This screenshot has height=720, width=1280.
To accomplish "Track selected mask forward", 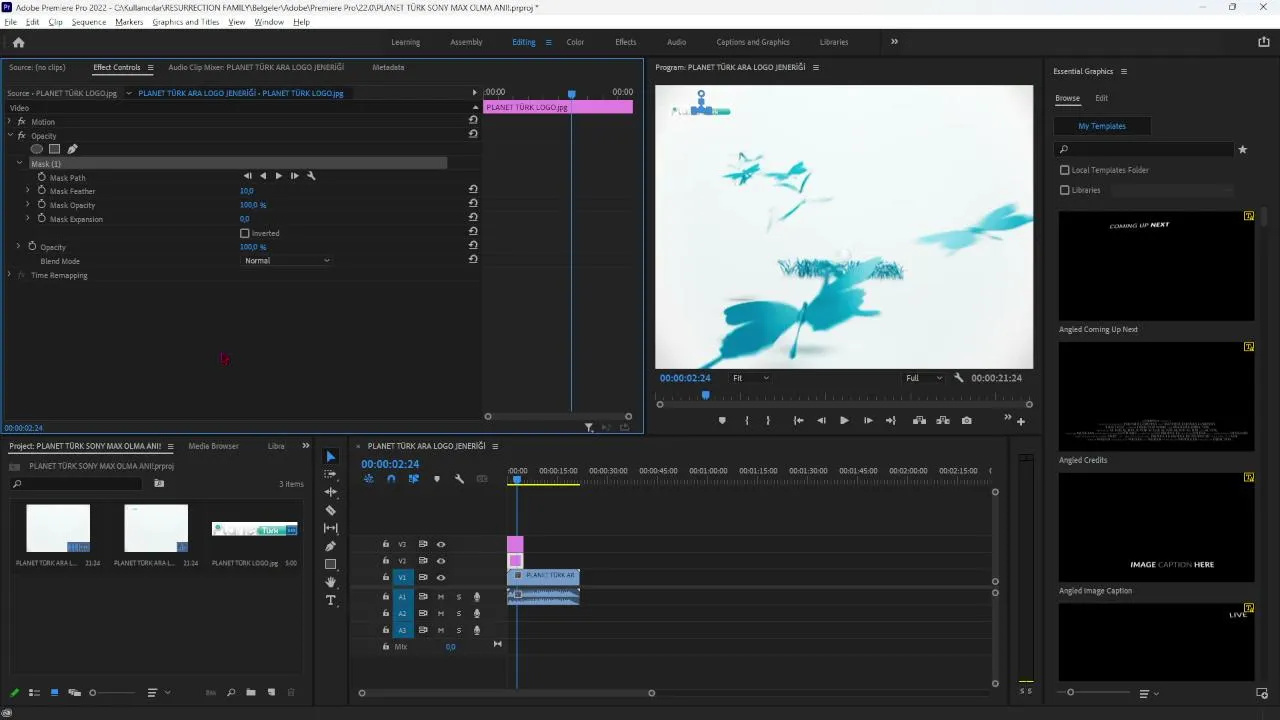I will [x=279, y=176].
